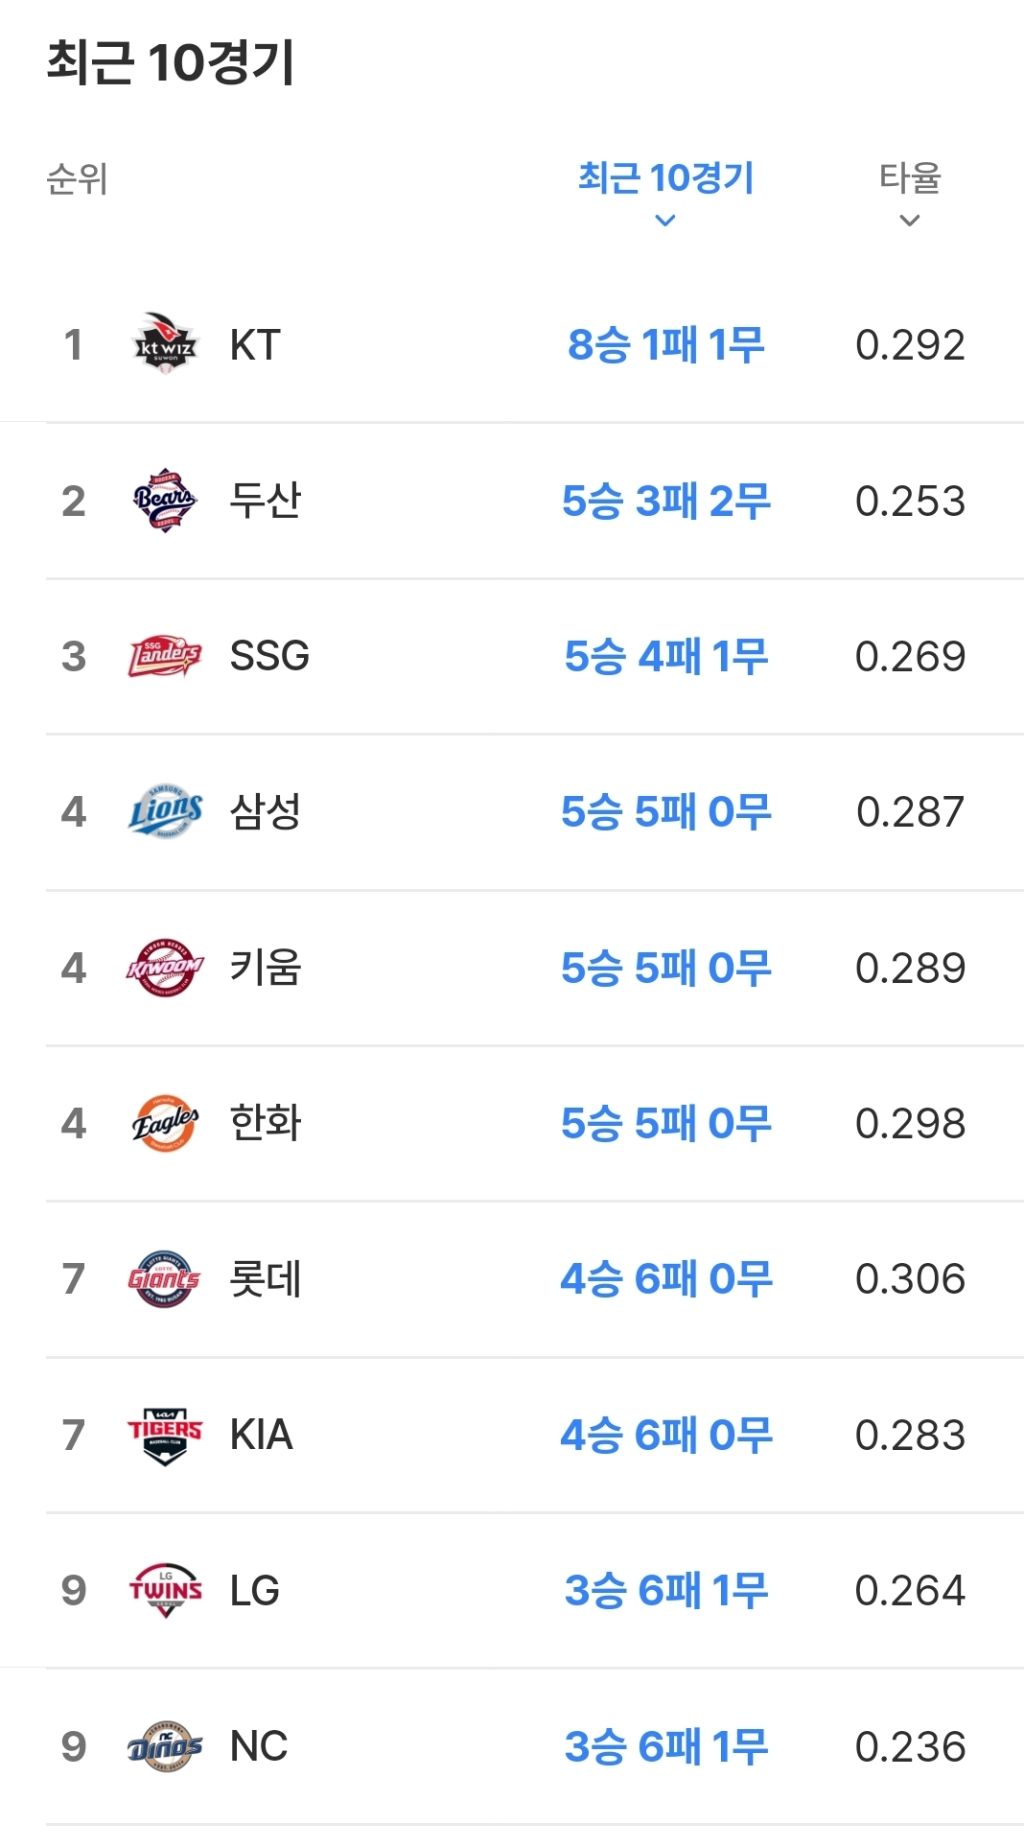Tap the KIA Tigers logo
The height and width of the screenshot is (1847, 1024).
[166, 1434]
